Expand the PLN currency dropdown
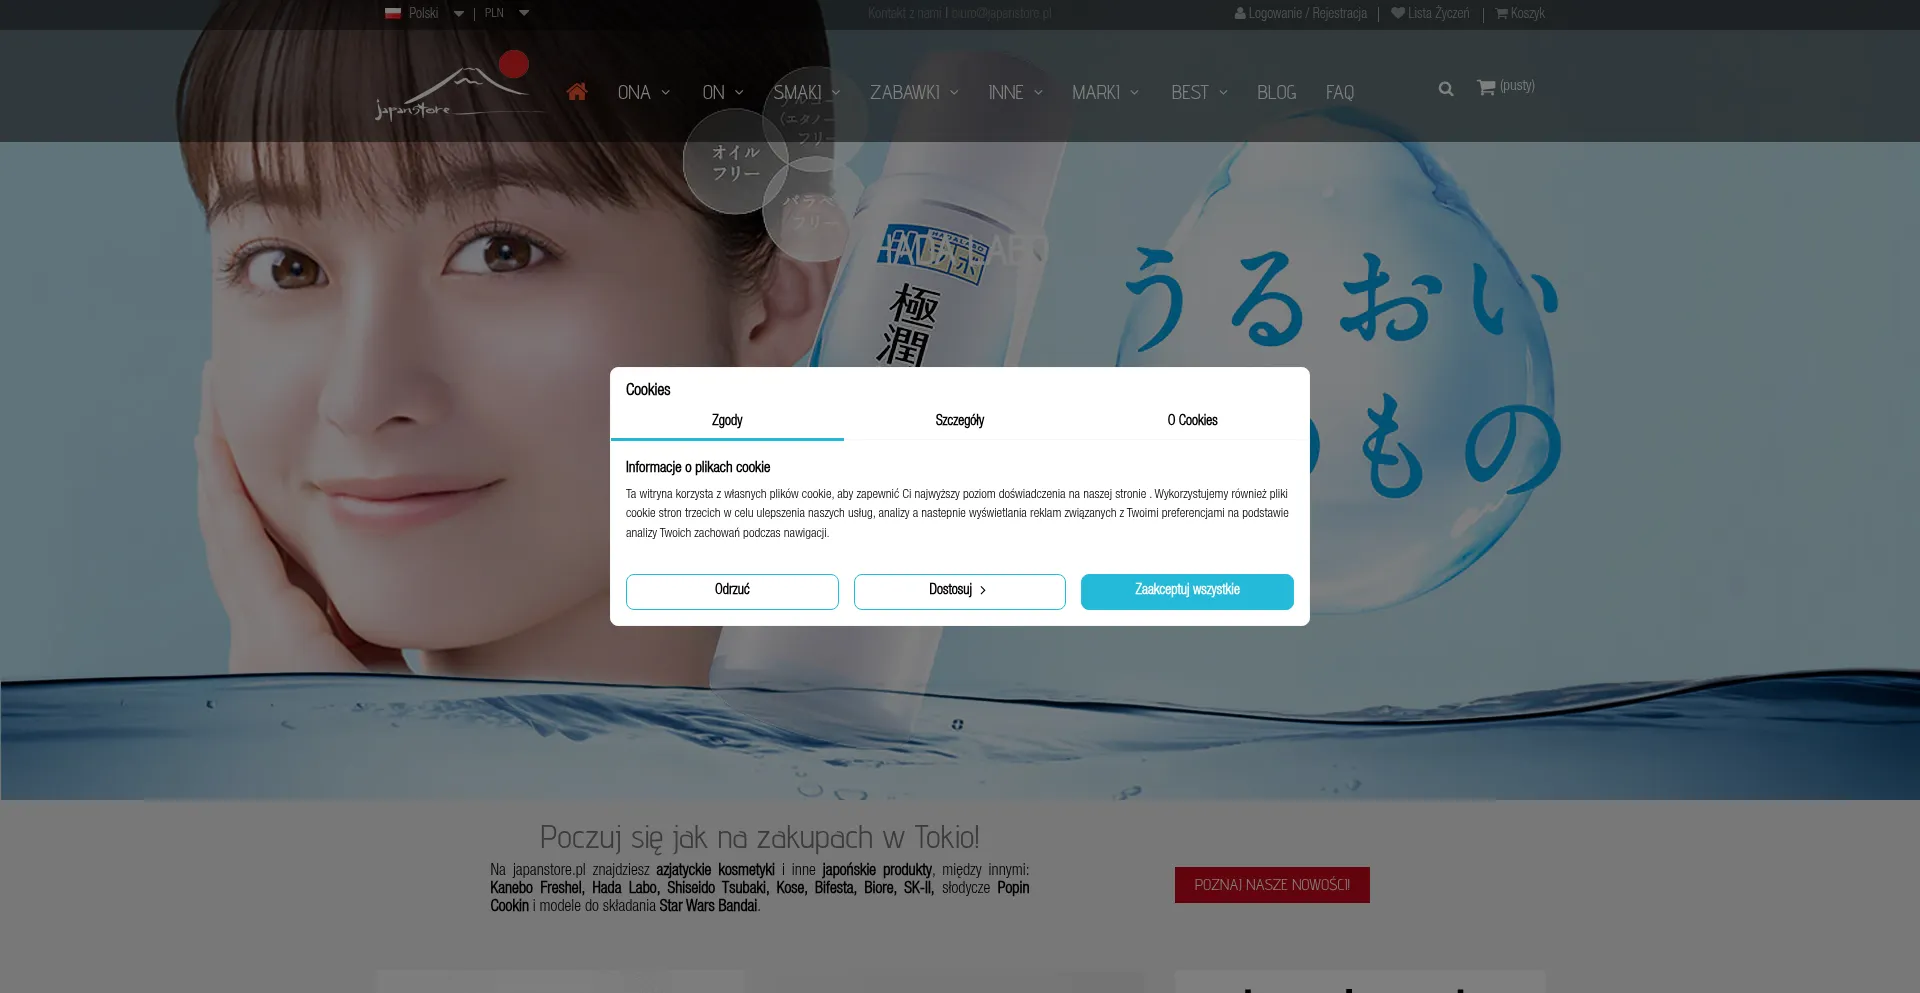The width and height of the screenshot is (1920, 993). point(524,13)
